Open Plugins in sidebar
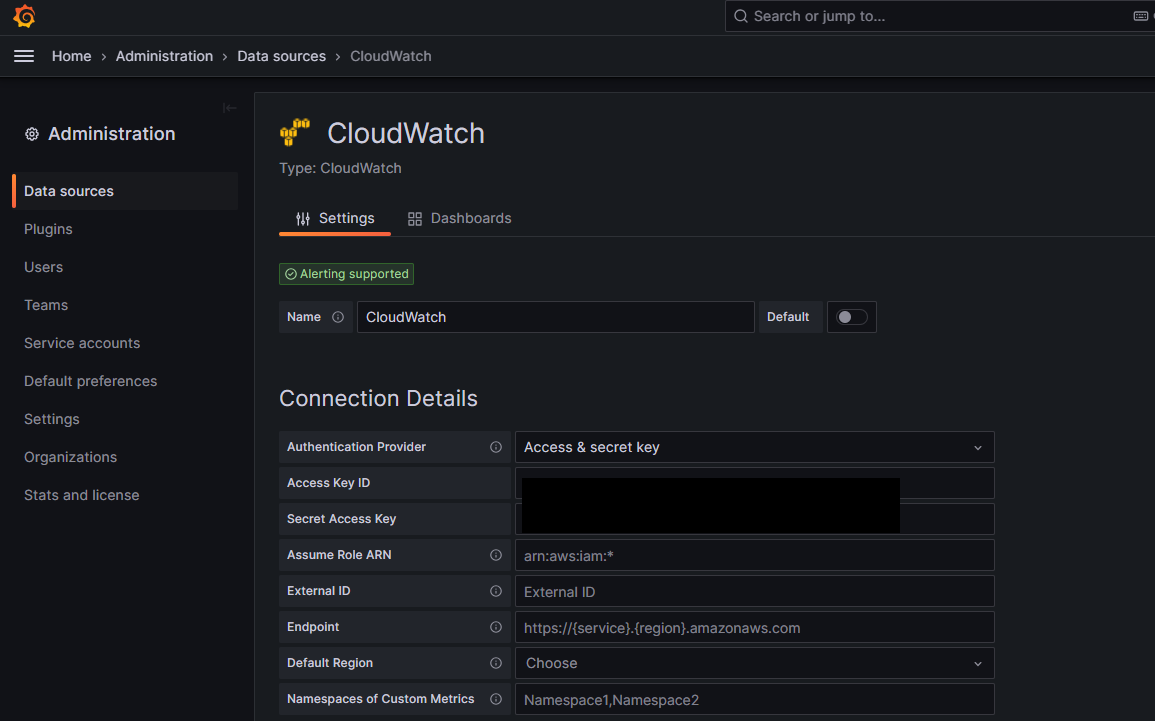Screen dimensions: 1155x721 48,229
